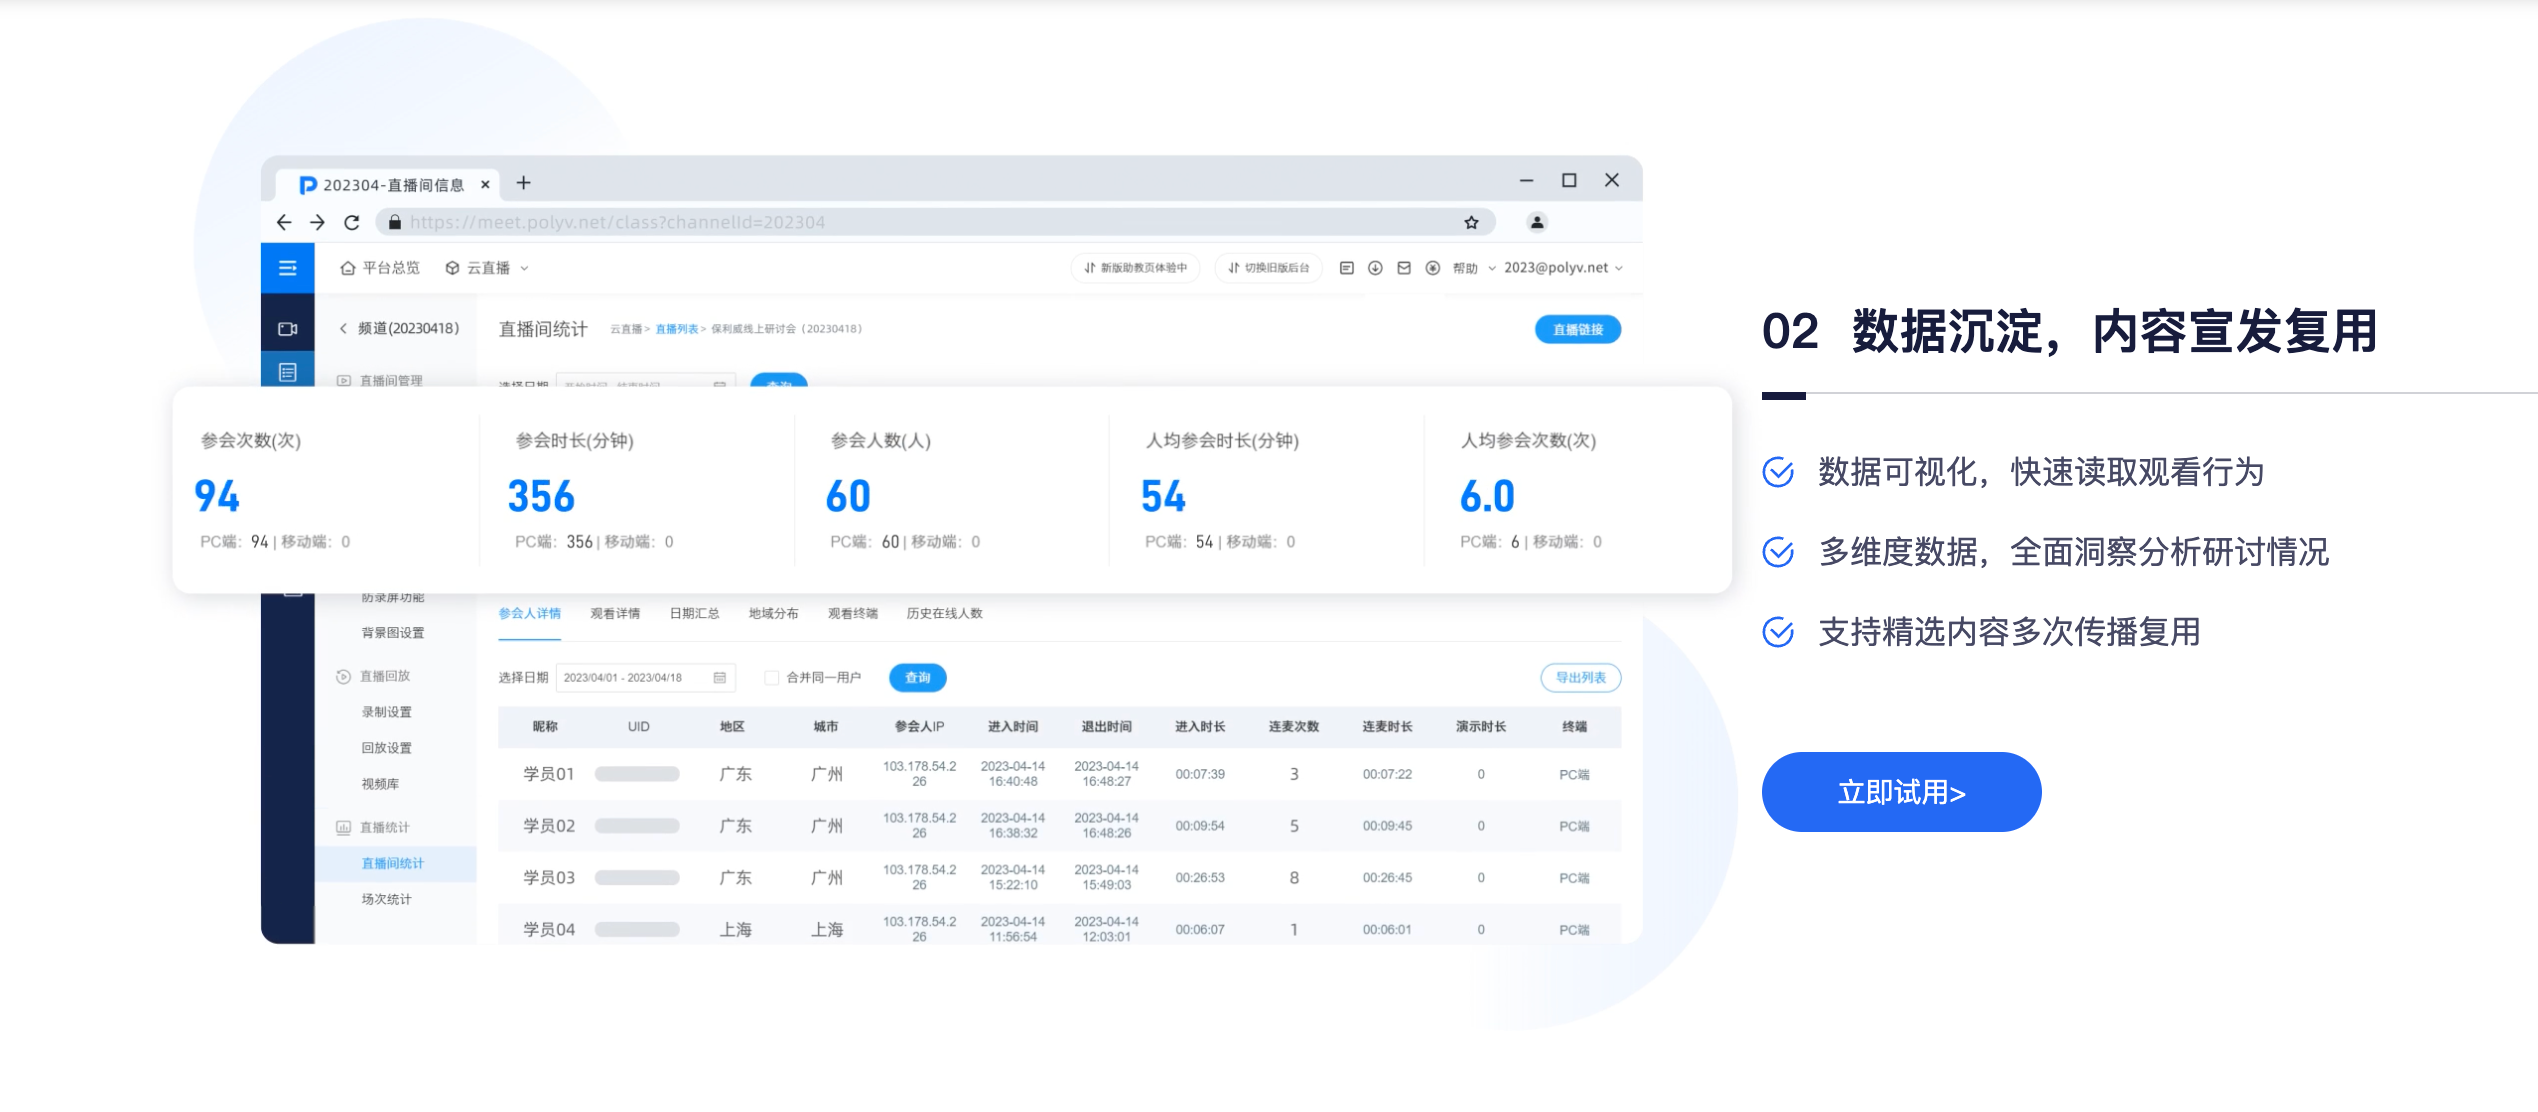Switch to the 观看终端 tab
The width and height of the screenshot is (2538, 1112).
tap(853, 614)
